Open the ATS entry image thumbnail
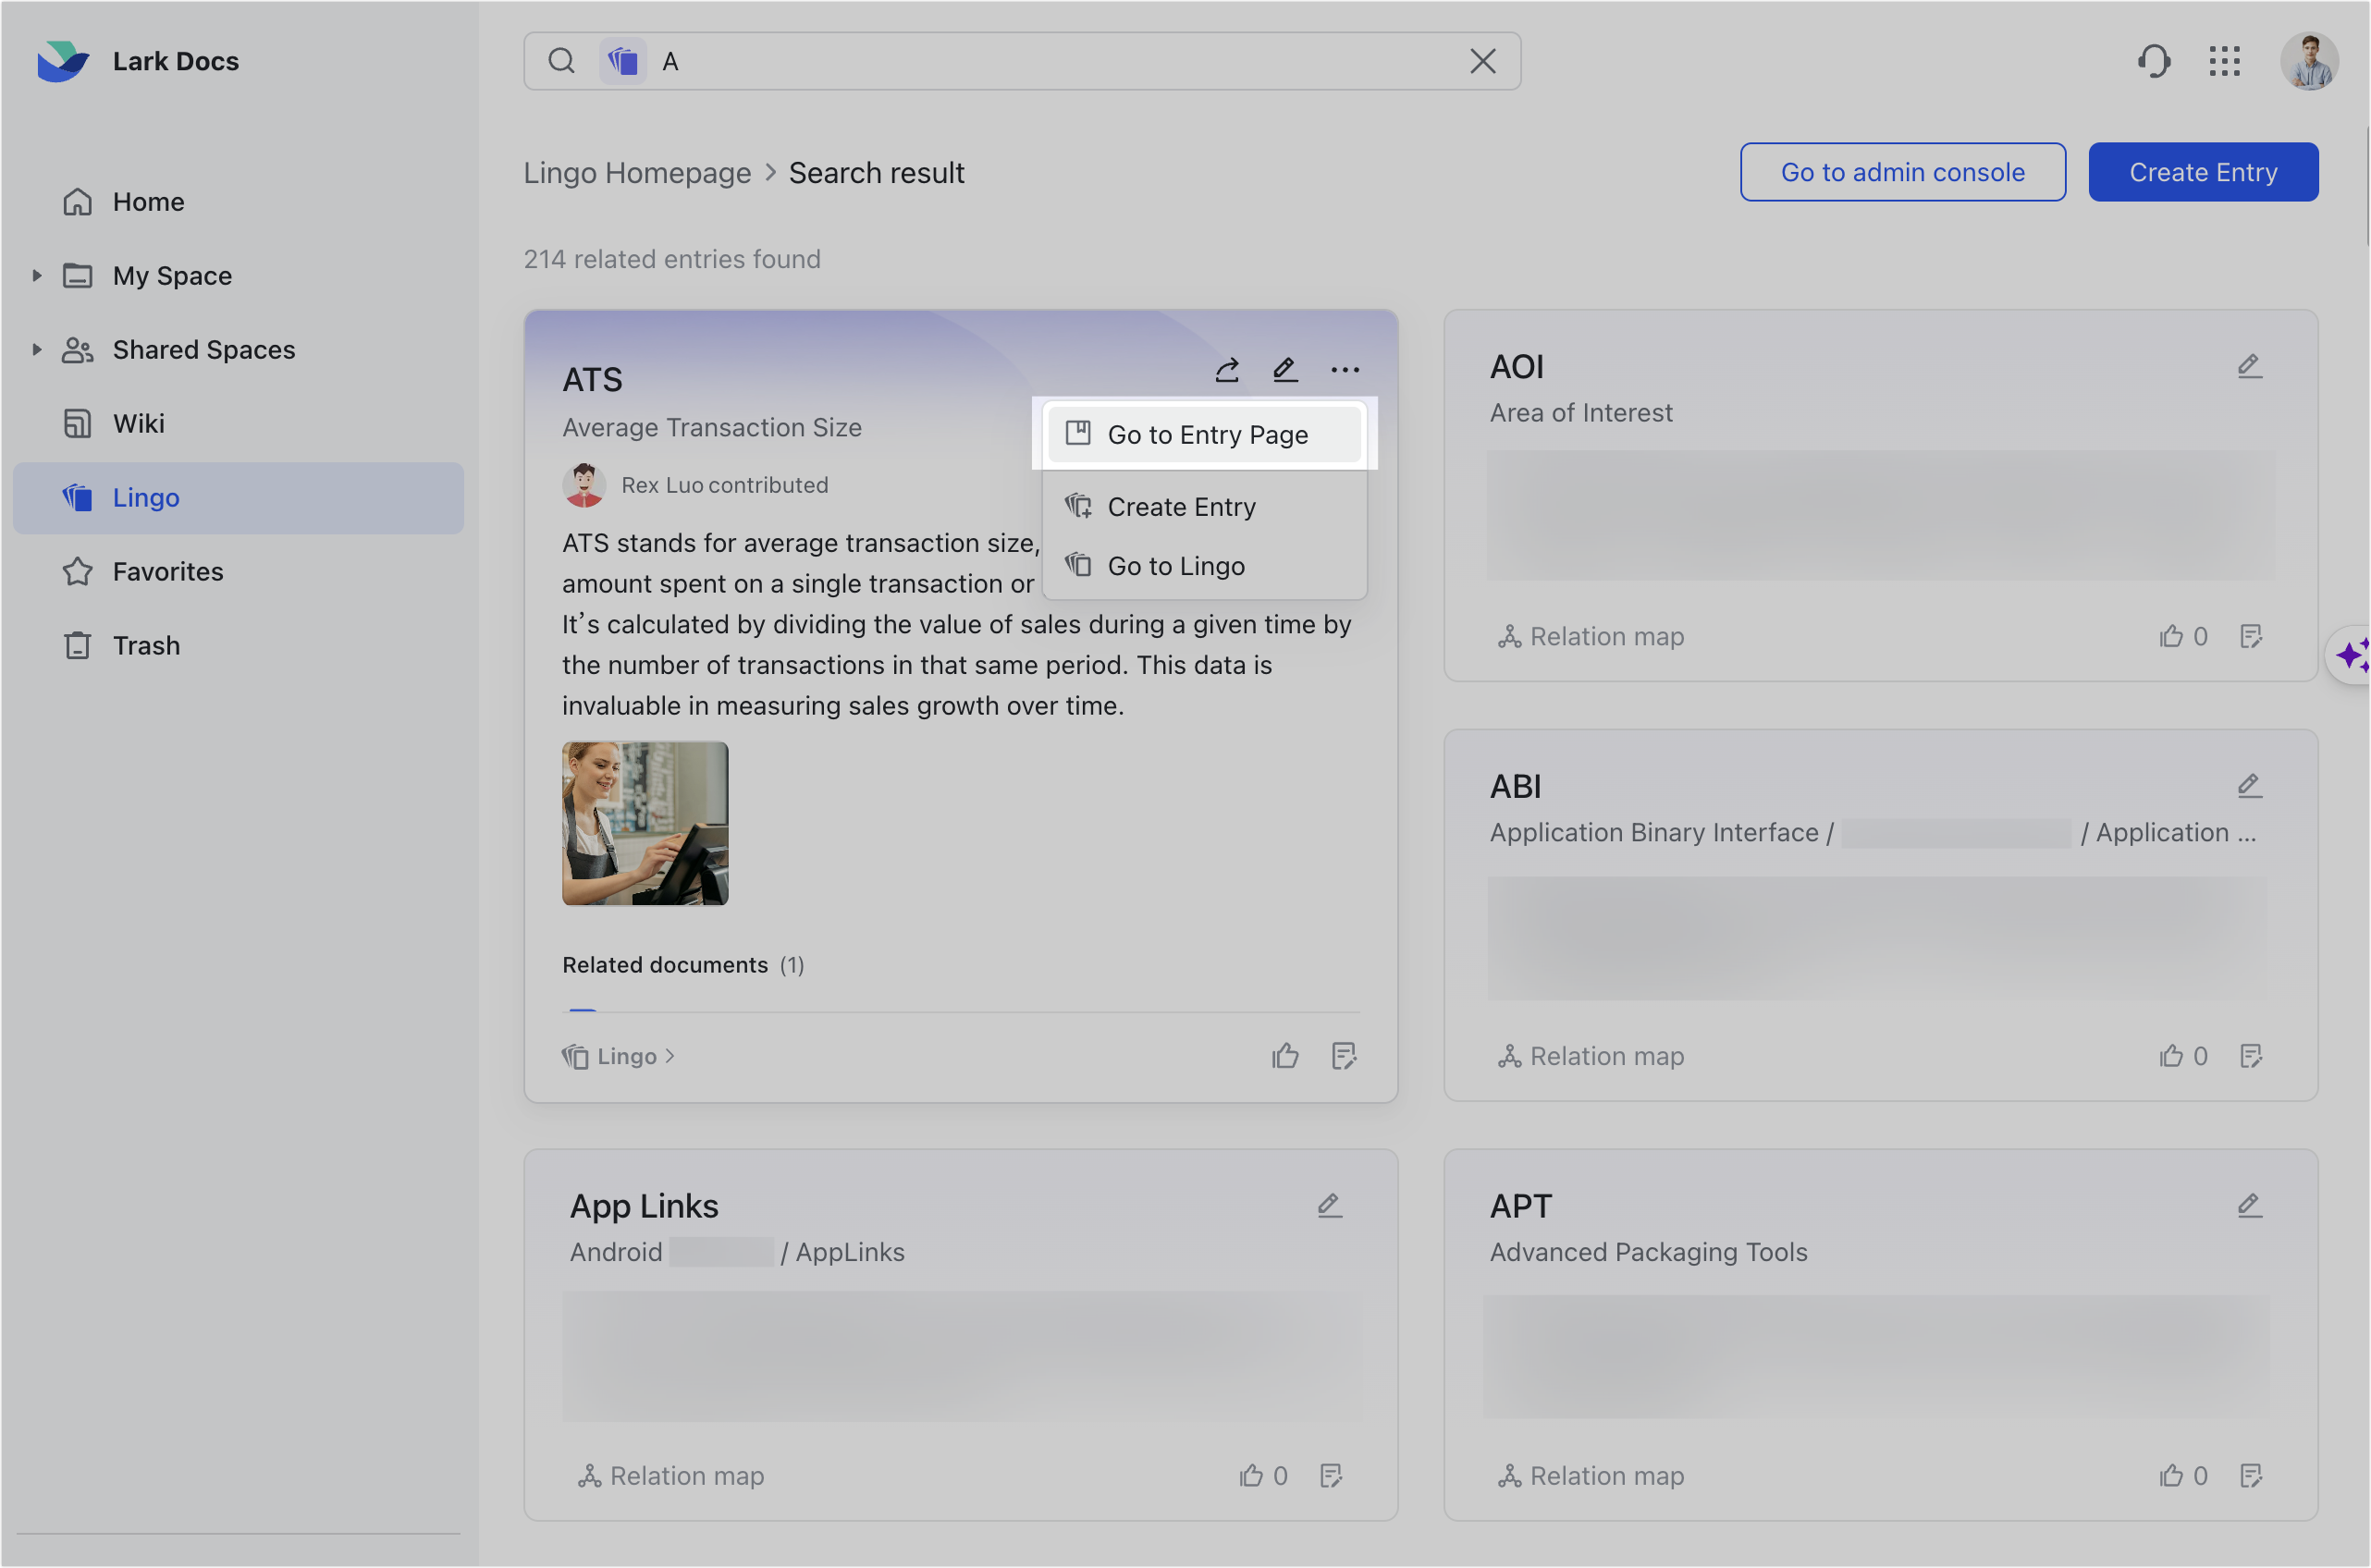The image size is (2371, 1568). point(645,823)
